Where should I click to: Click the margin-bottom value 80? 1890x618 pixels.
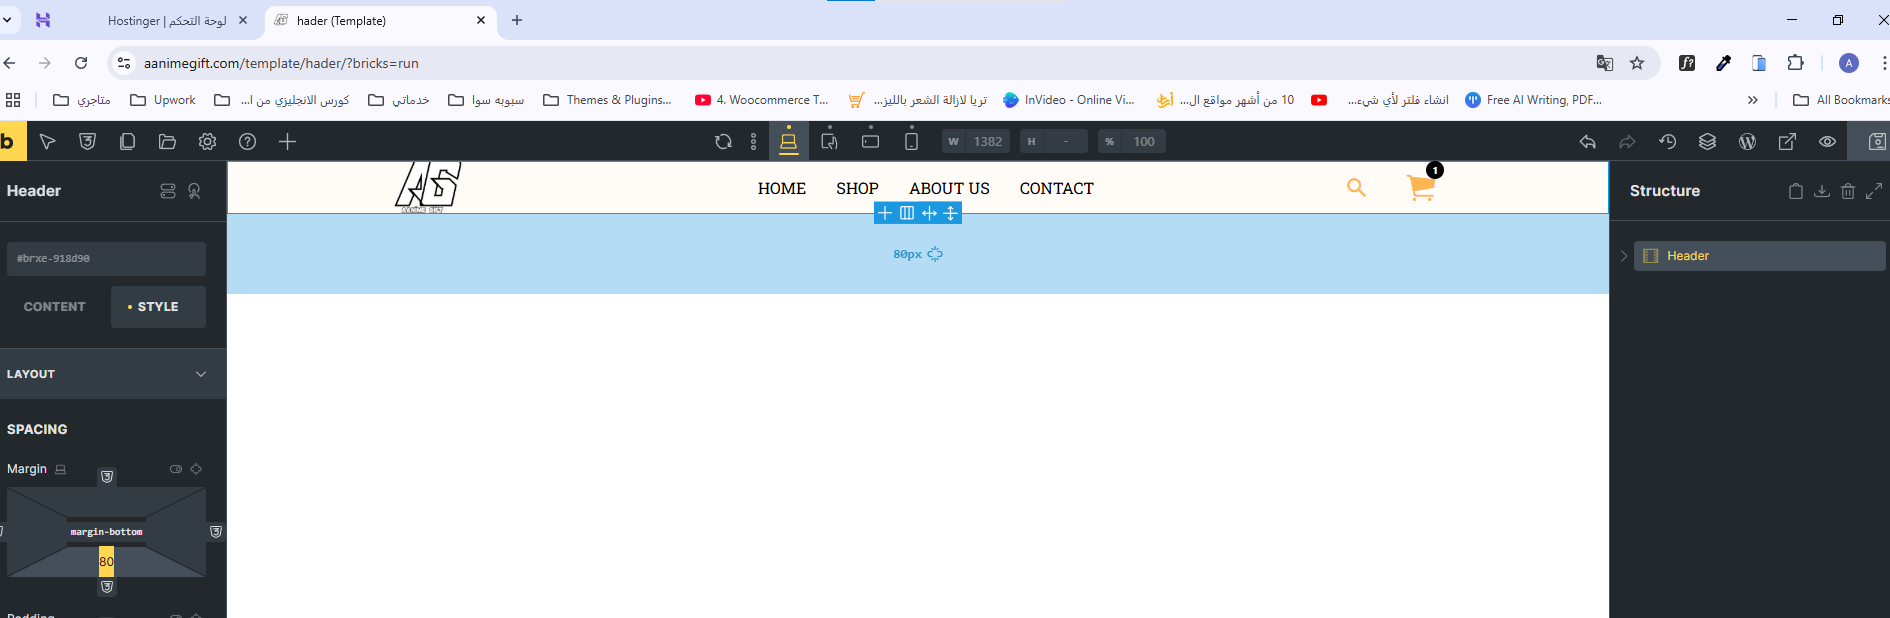click(106, 562)
